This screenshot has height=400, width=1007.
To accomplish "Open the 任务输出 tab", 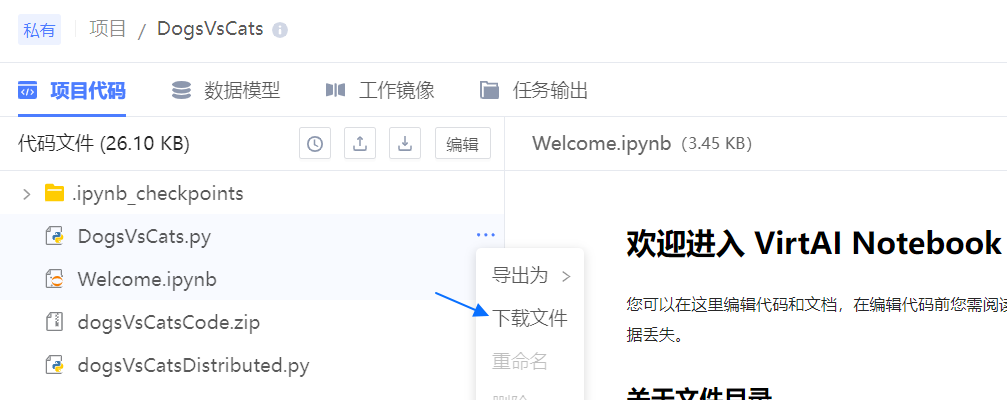I will pos(534,91).
